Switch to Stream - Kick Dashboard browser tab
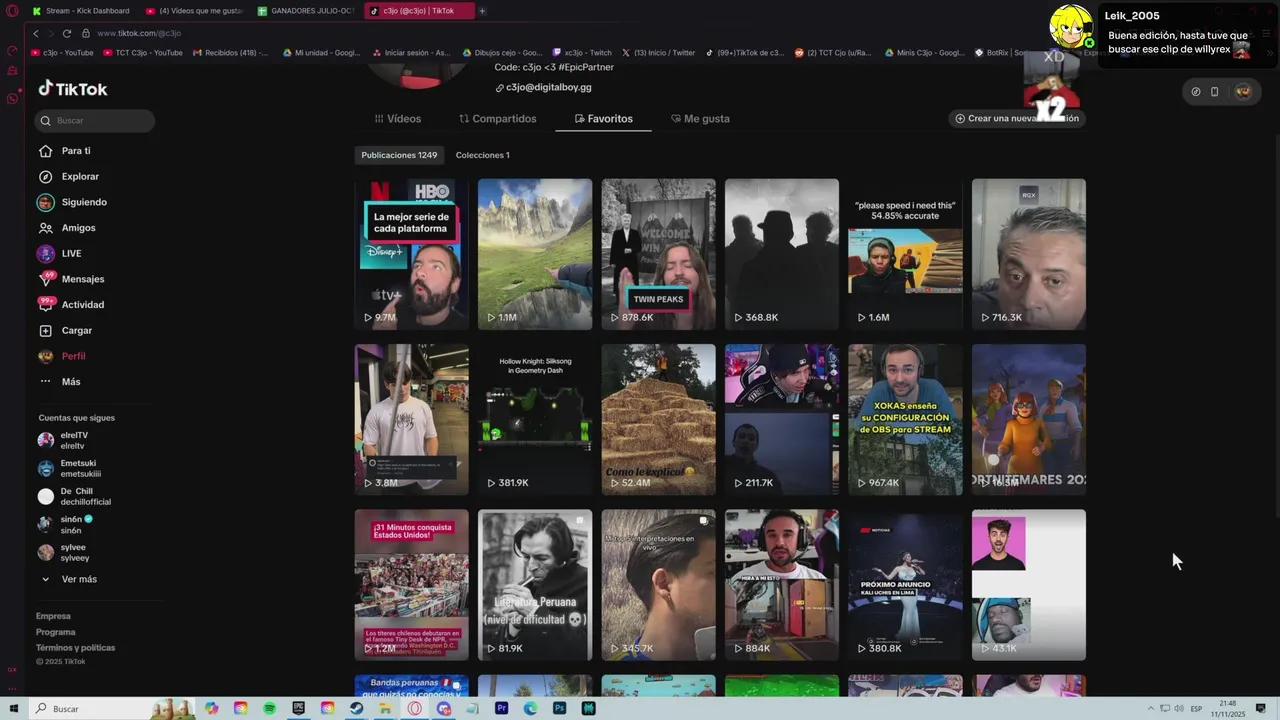The width and height of the screenshot is (1280, 720). (82, 11)
